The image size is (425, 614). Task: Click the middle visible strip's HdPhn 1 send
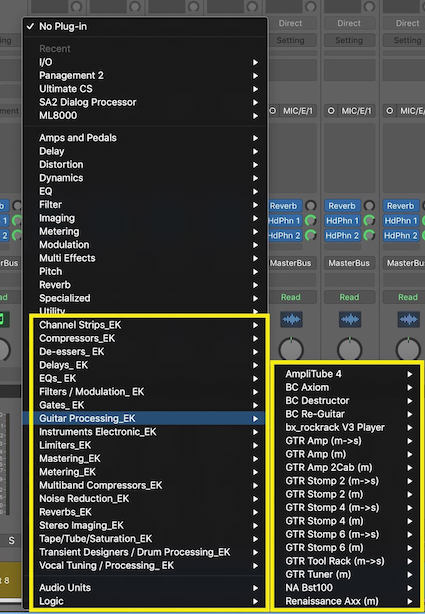[342, 221]
